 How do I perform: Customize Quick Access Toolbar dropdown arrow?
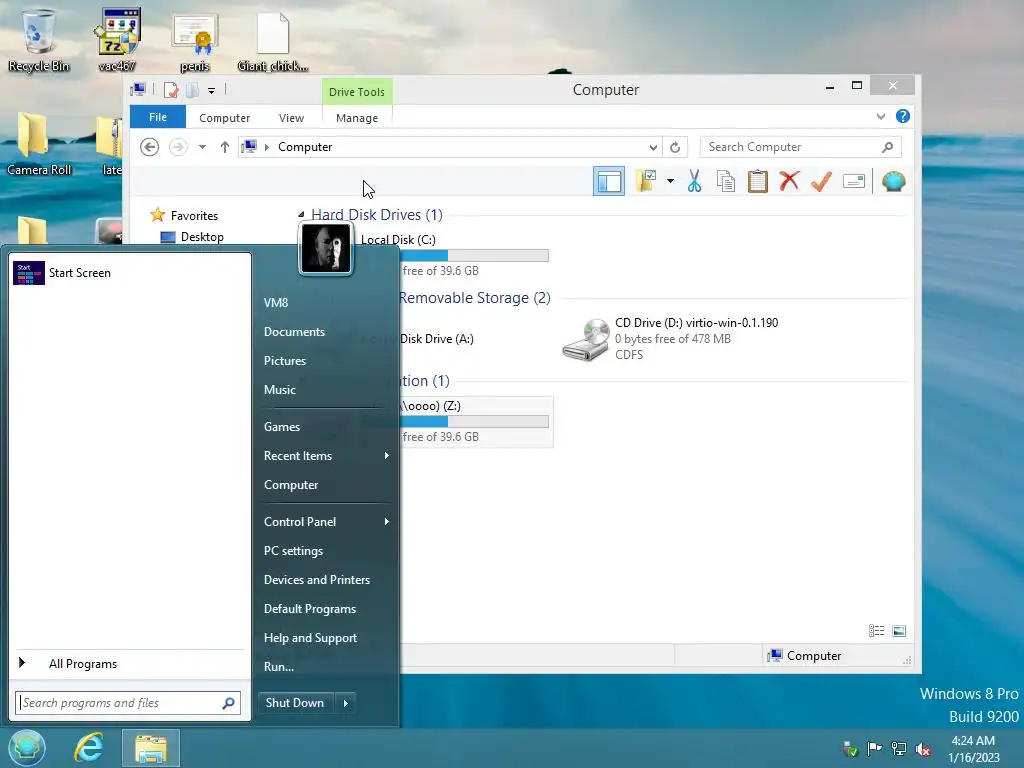tap(212, 91)
